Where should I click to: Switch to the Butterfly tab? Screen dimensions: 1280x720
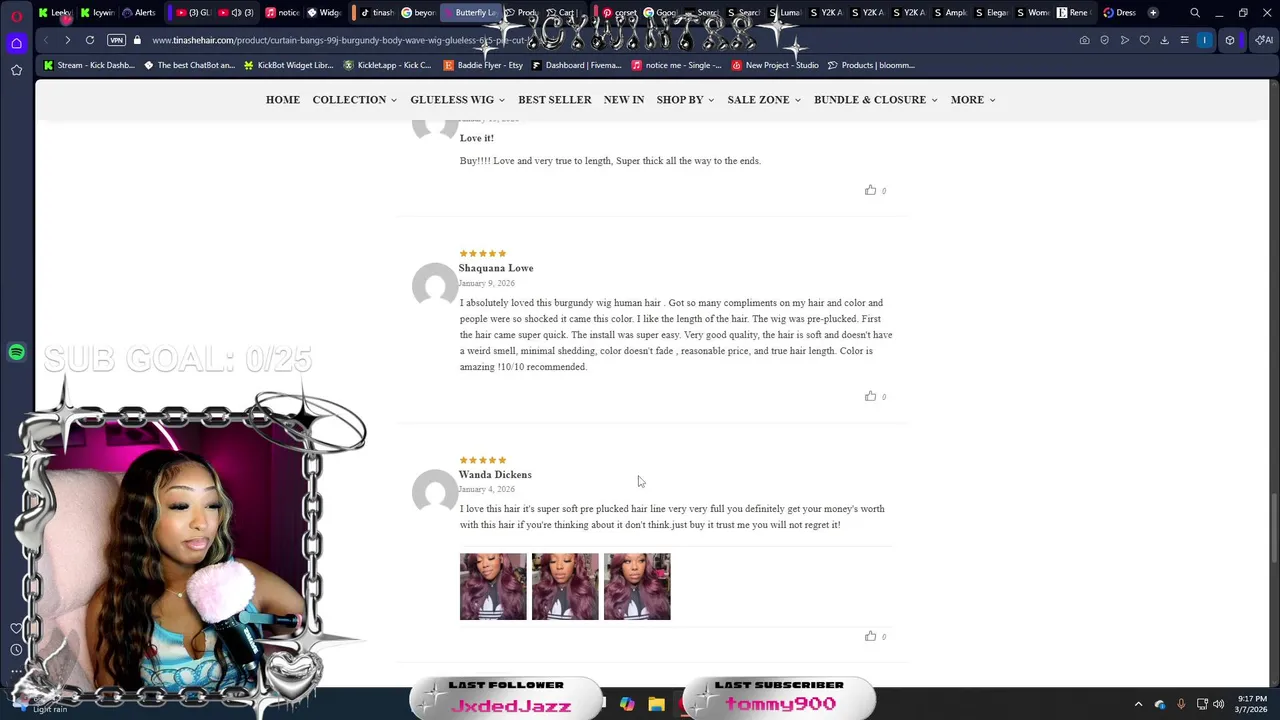click(x=470, y=13)
